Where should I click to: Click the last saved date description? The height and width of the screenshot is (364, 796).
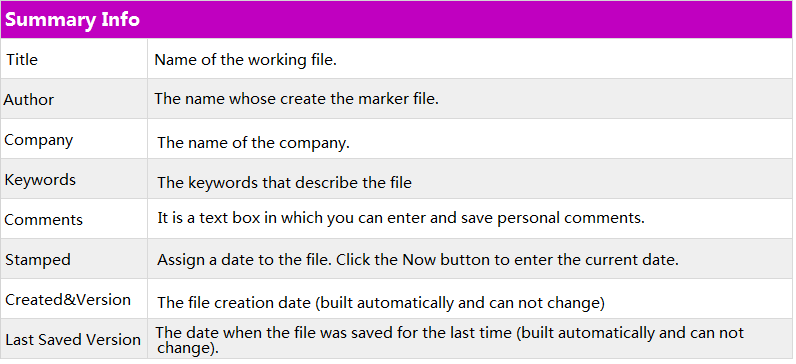coord(449,341)
